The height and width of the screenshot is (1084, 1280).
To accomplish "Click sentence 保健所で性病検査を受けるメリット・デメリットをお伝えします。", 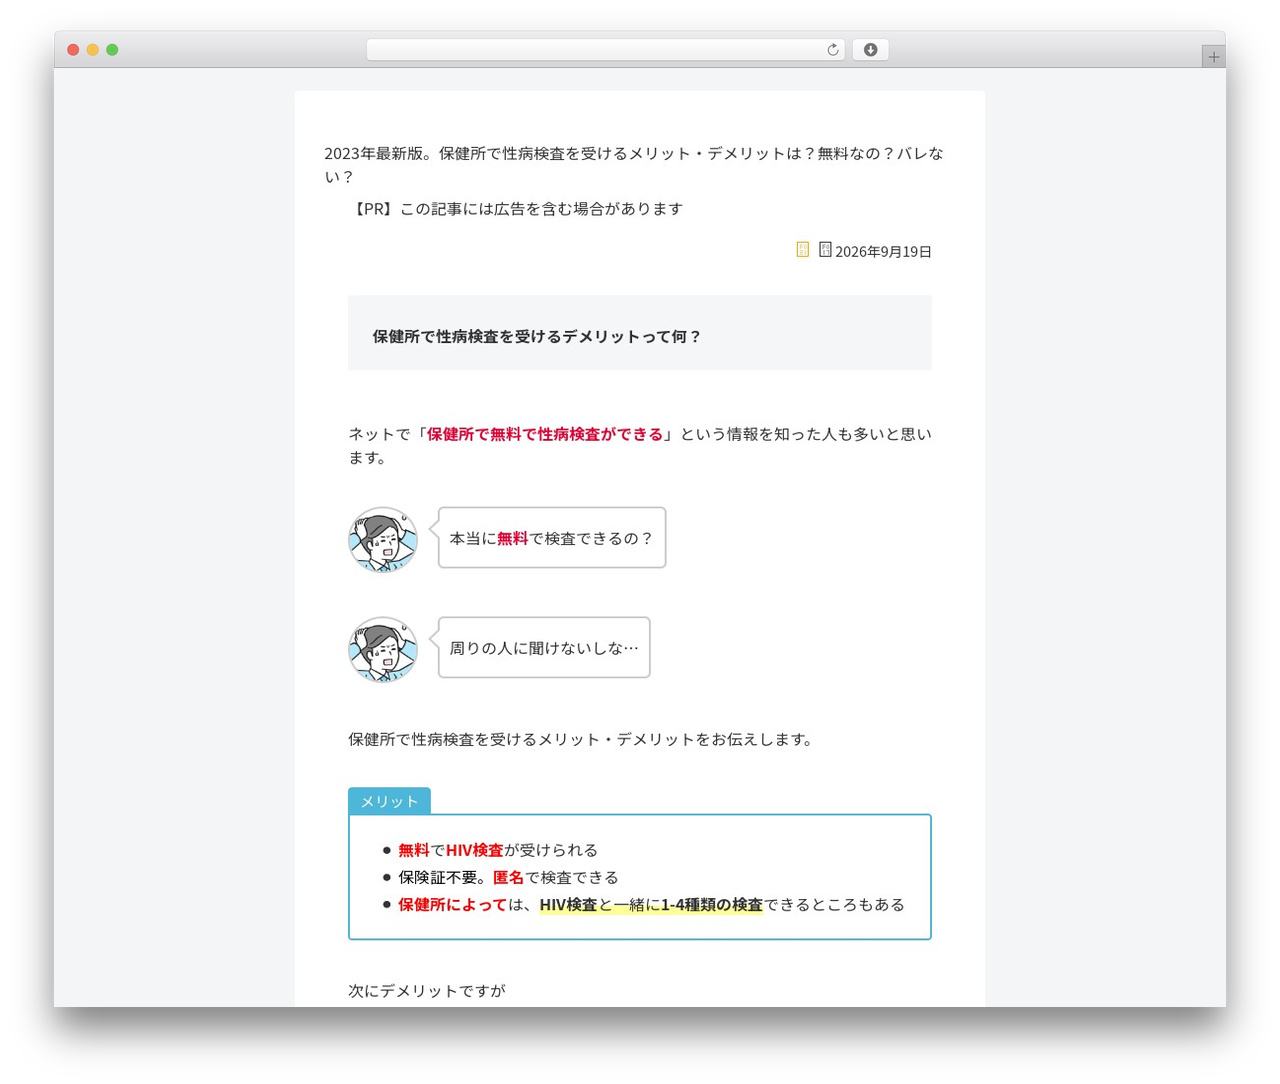I will [x=583, y=739].
